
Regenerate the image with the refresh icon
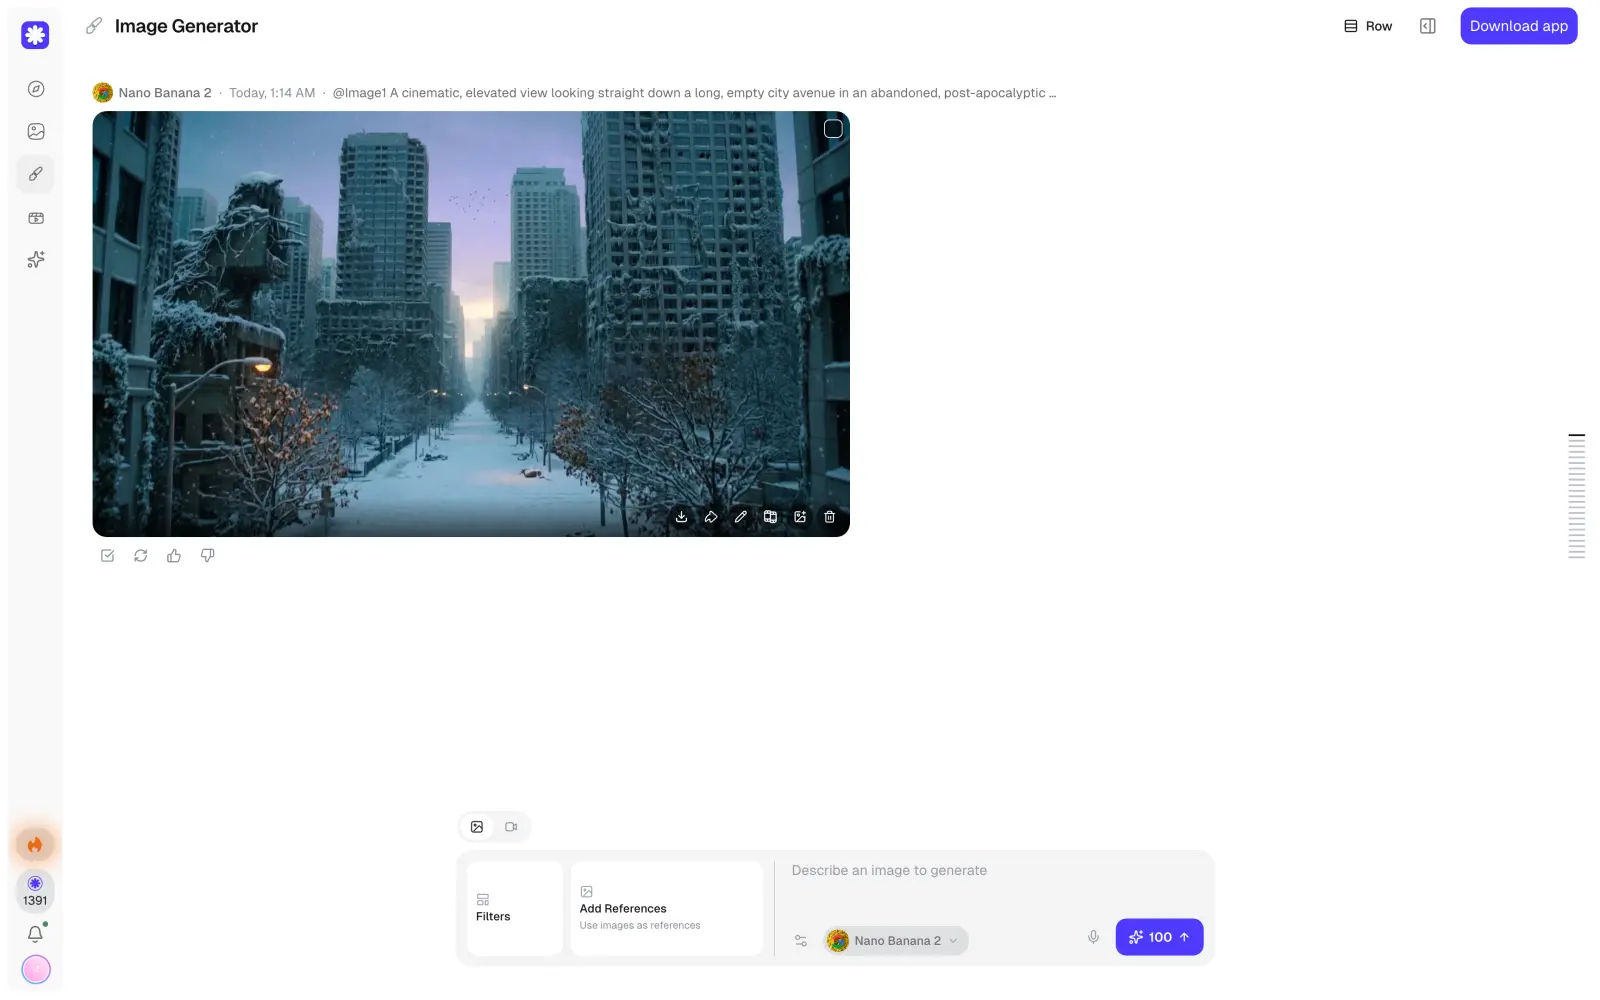141,556
